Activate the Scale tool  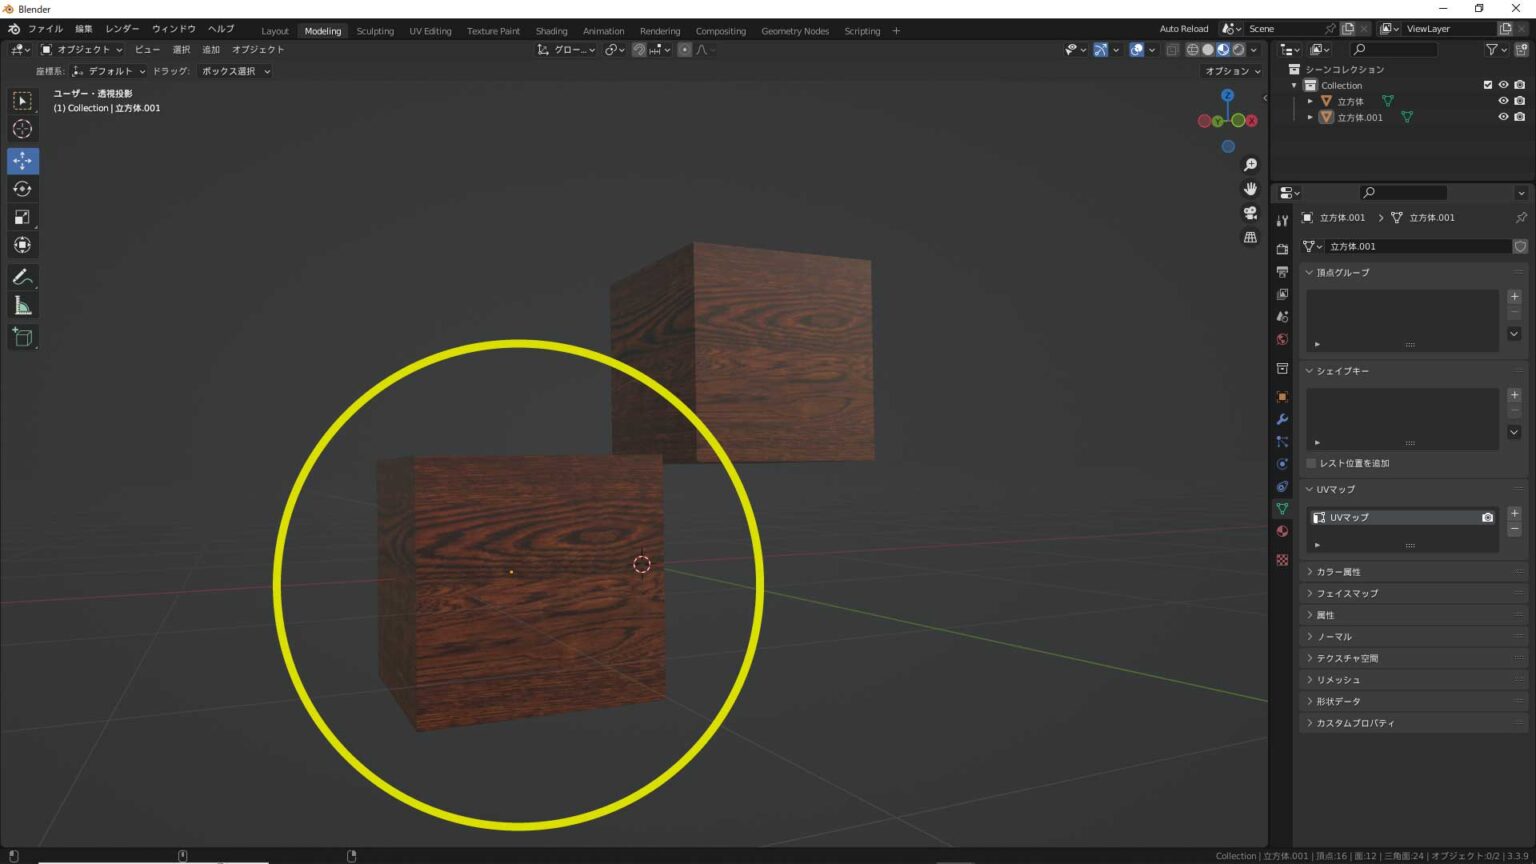(21, 216)
